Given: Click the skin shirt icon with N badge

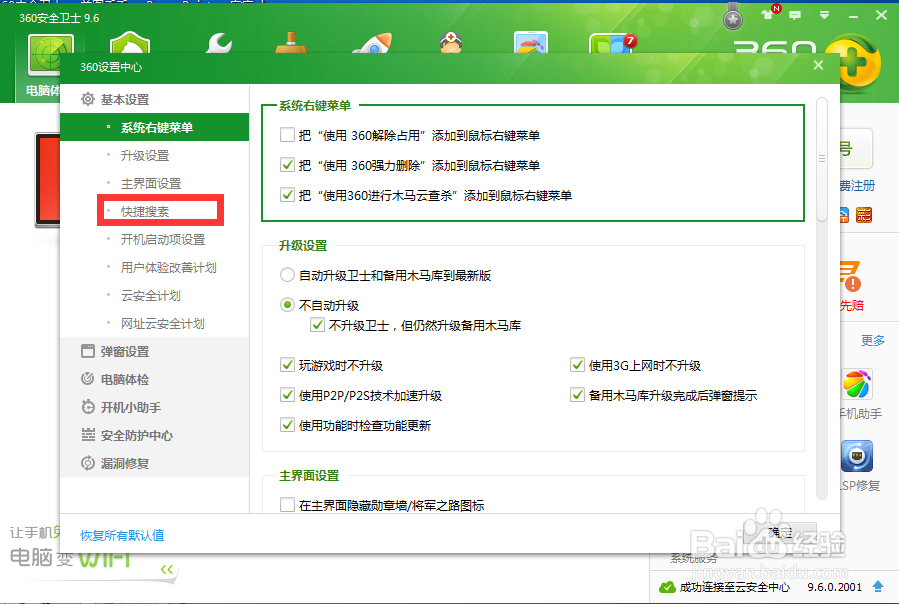Looking at the screenshot, I should tap(769, 14).
